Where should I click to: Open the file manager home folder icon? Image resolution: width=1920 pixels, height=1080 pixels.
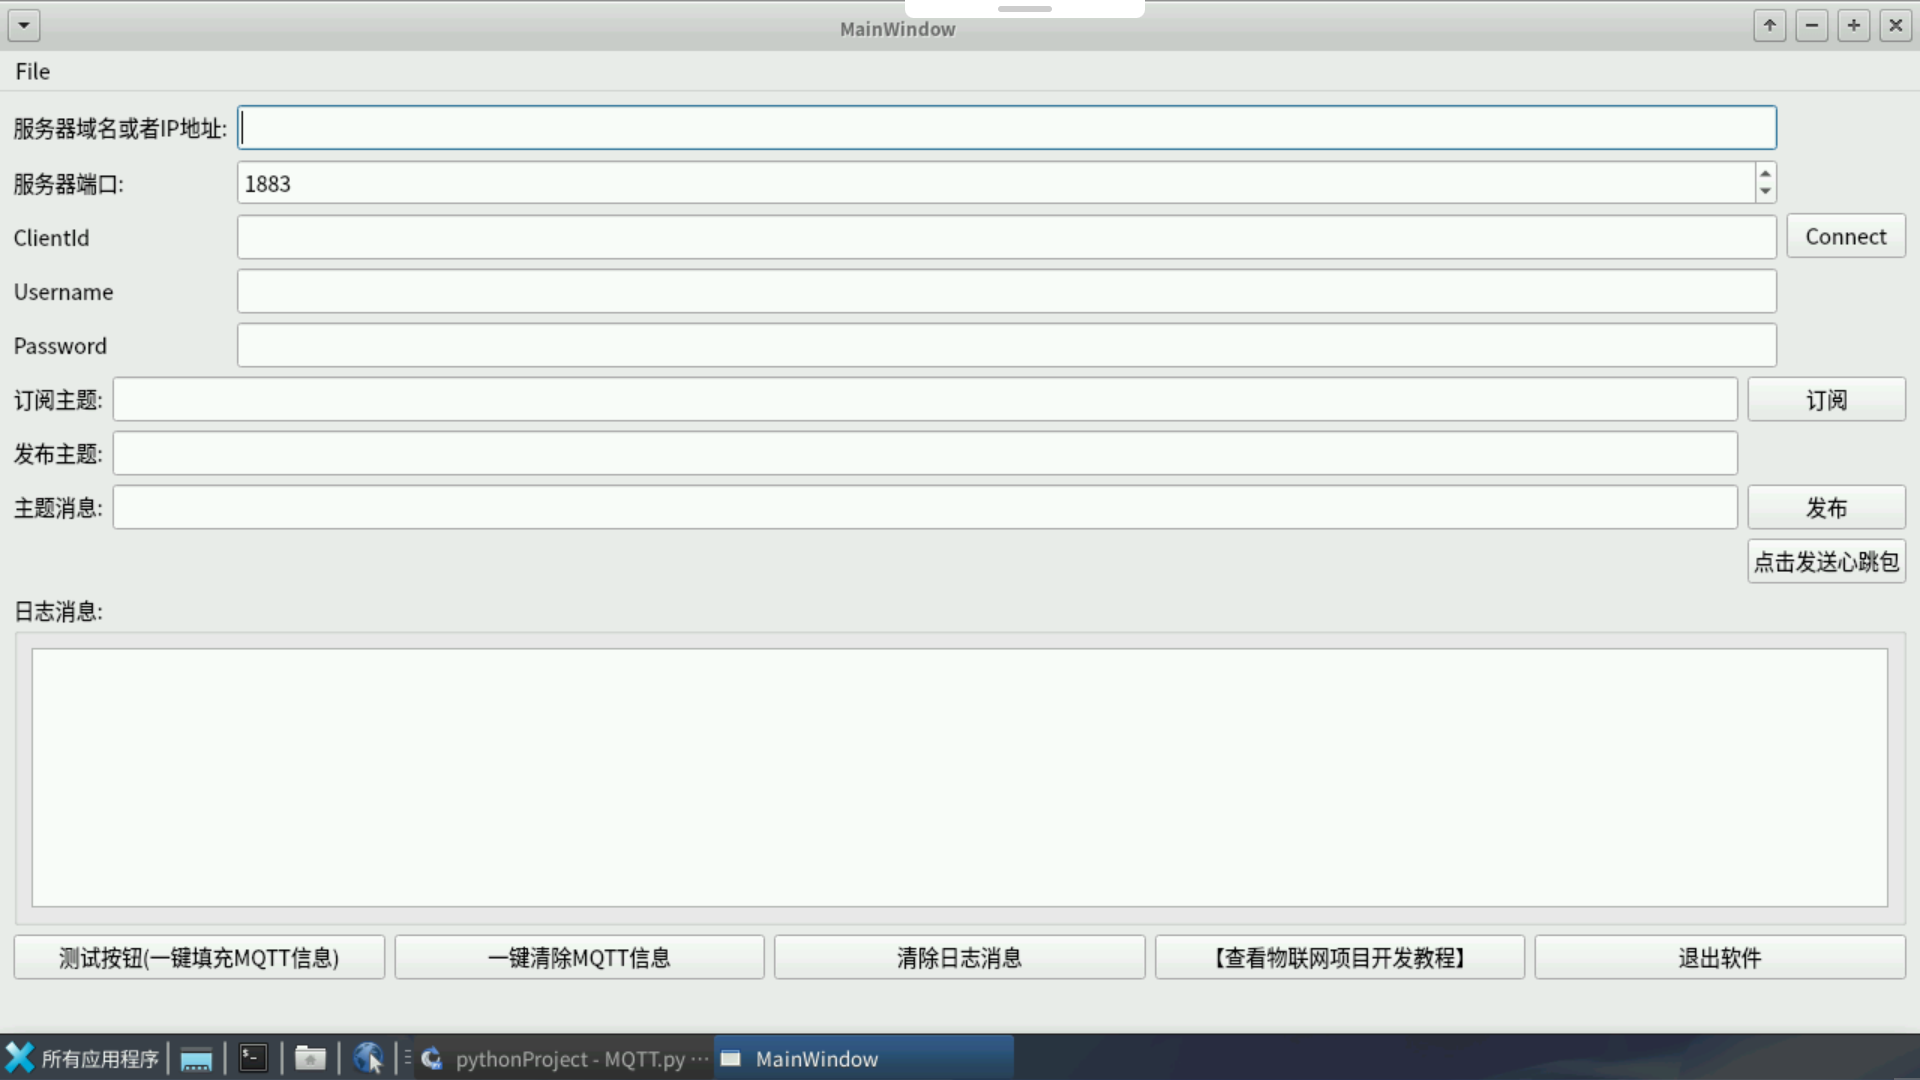pyautogui.click(x=310, y=1058)
